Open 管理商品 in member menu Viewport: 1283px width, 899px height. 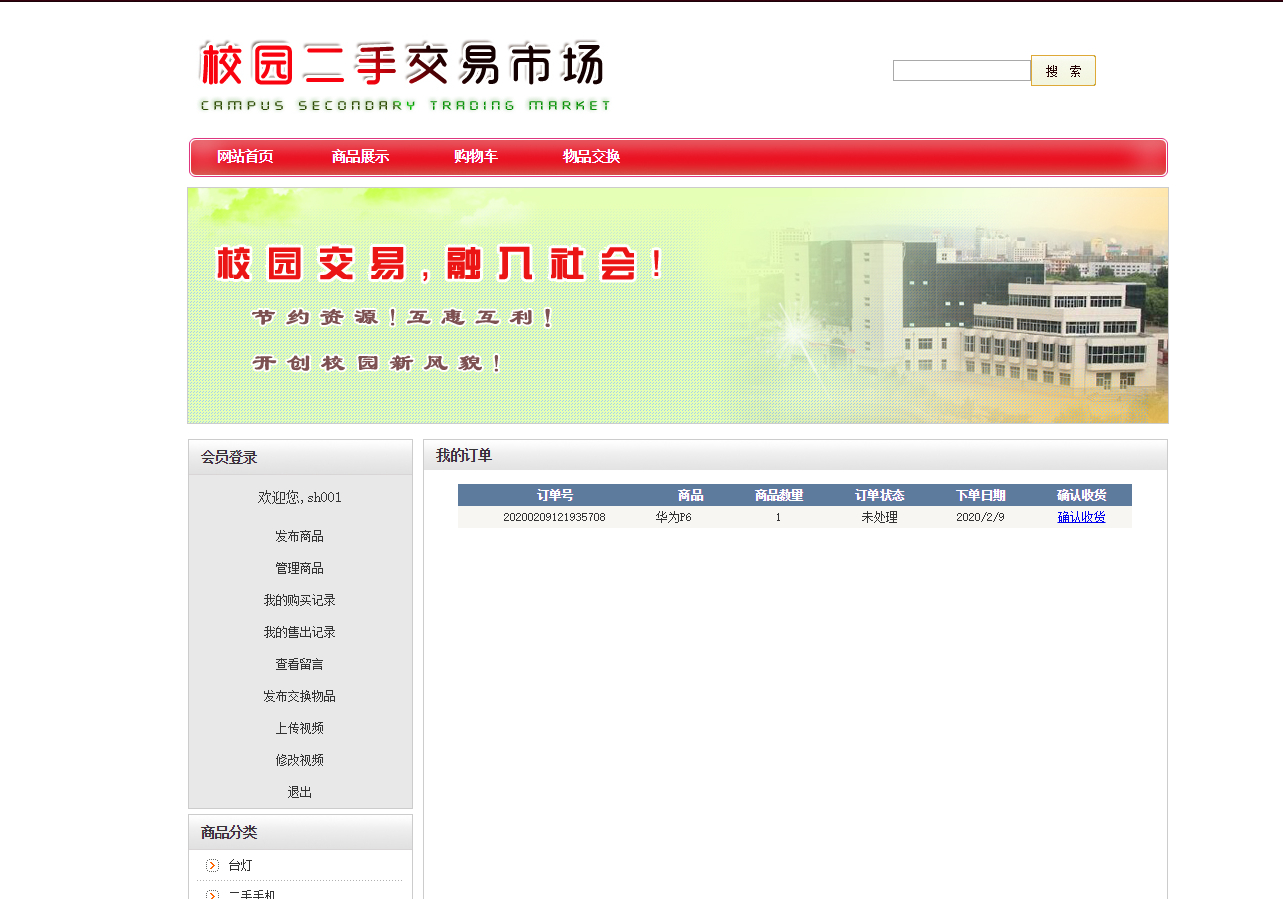coord(300,568)
